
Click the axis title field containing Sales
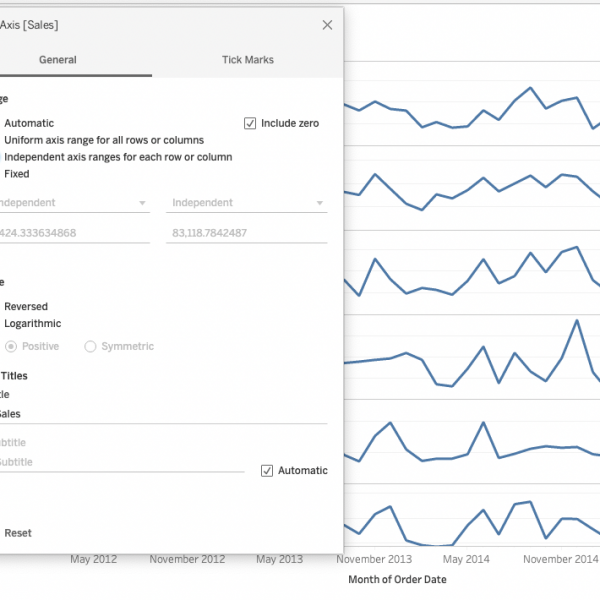[x=160, y=413]
